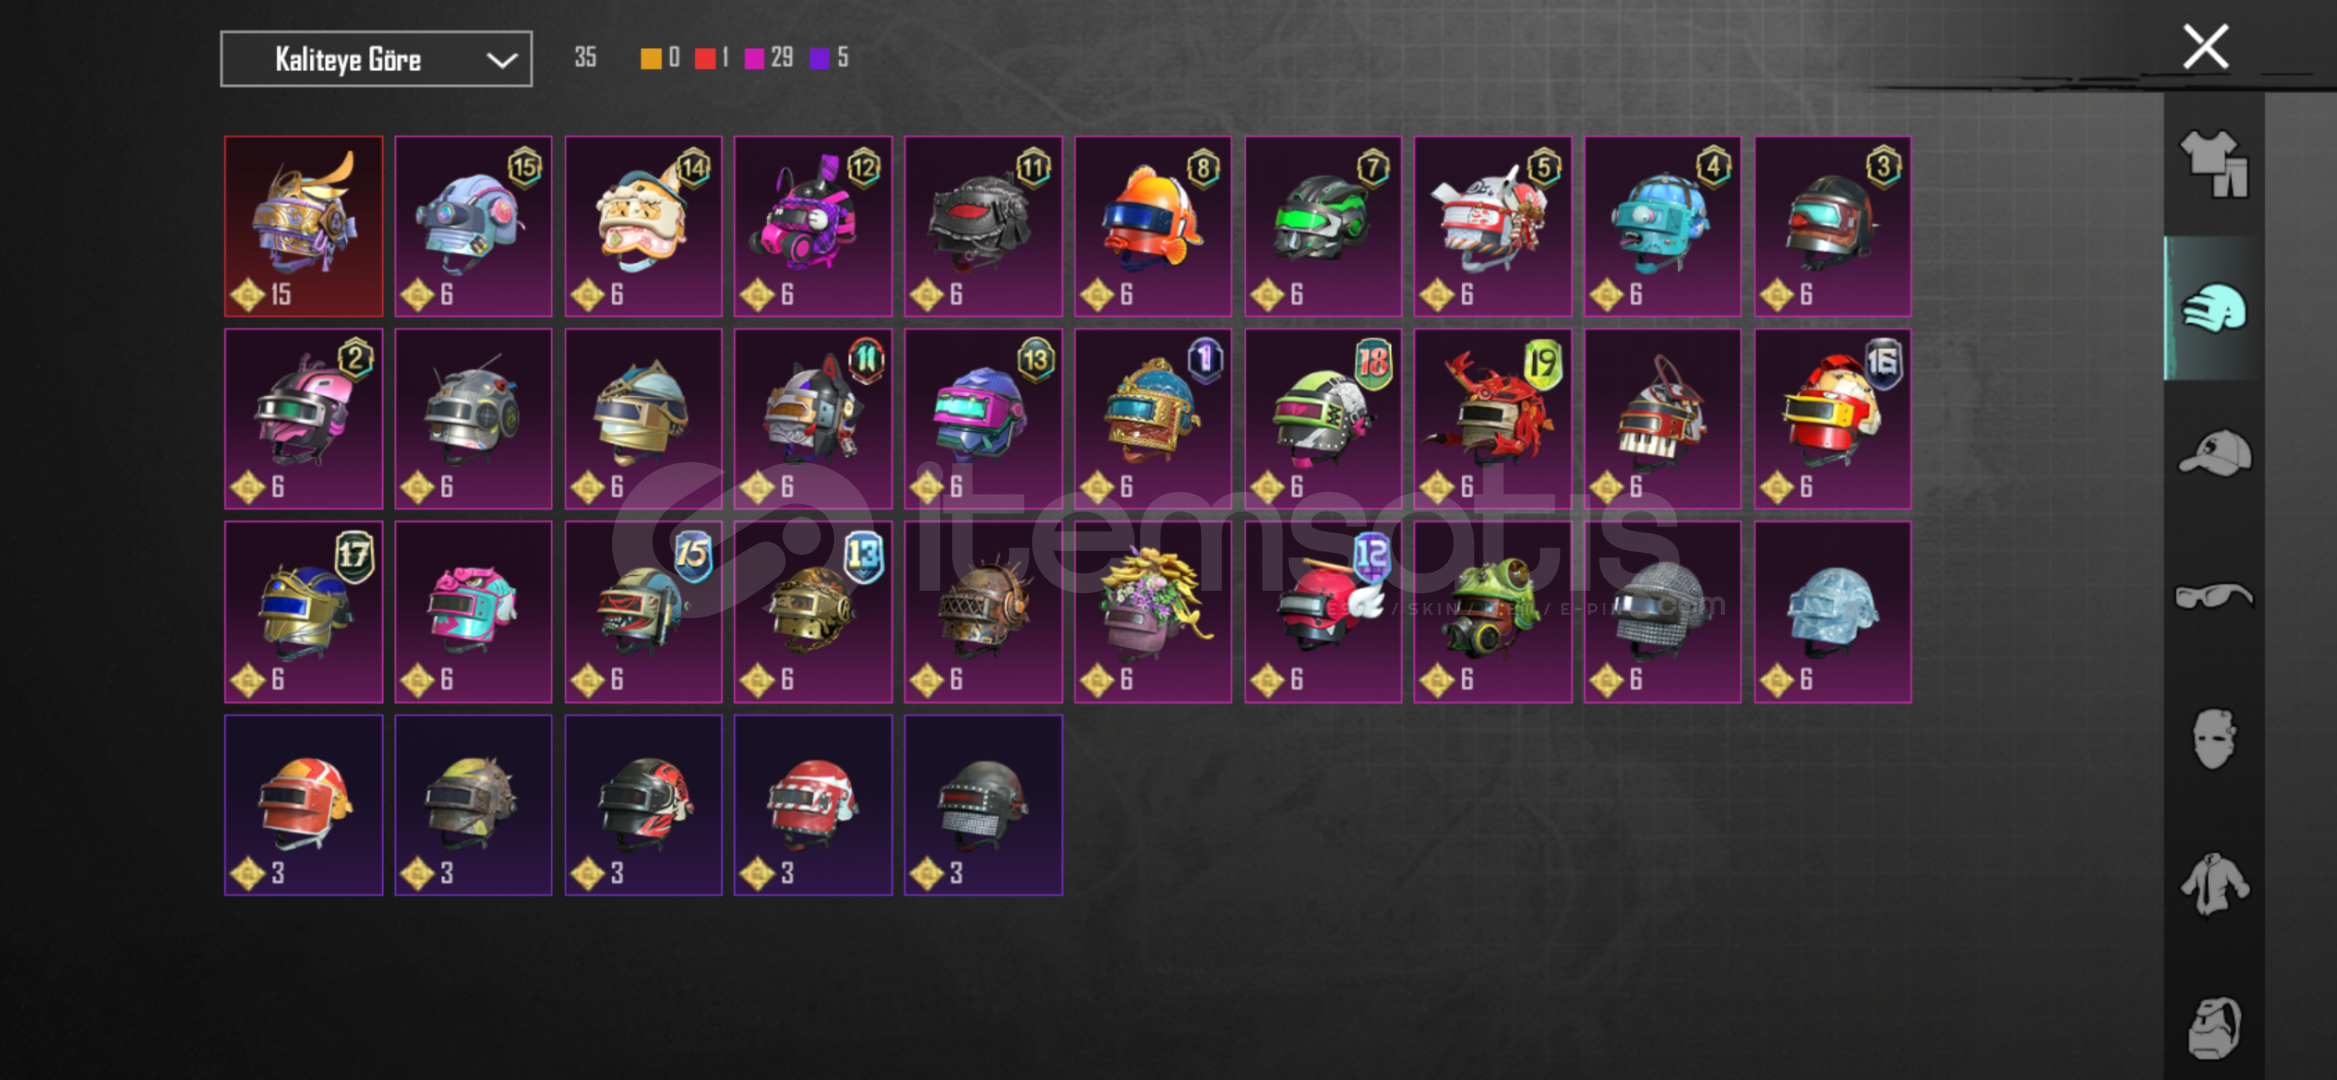
Task: Expand the Kaliteye Göre sort dropdown
Action: tap(376, 59)
